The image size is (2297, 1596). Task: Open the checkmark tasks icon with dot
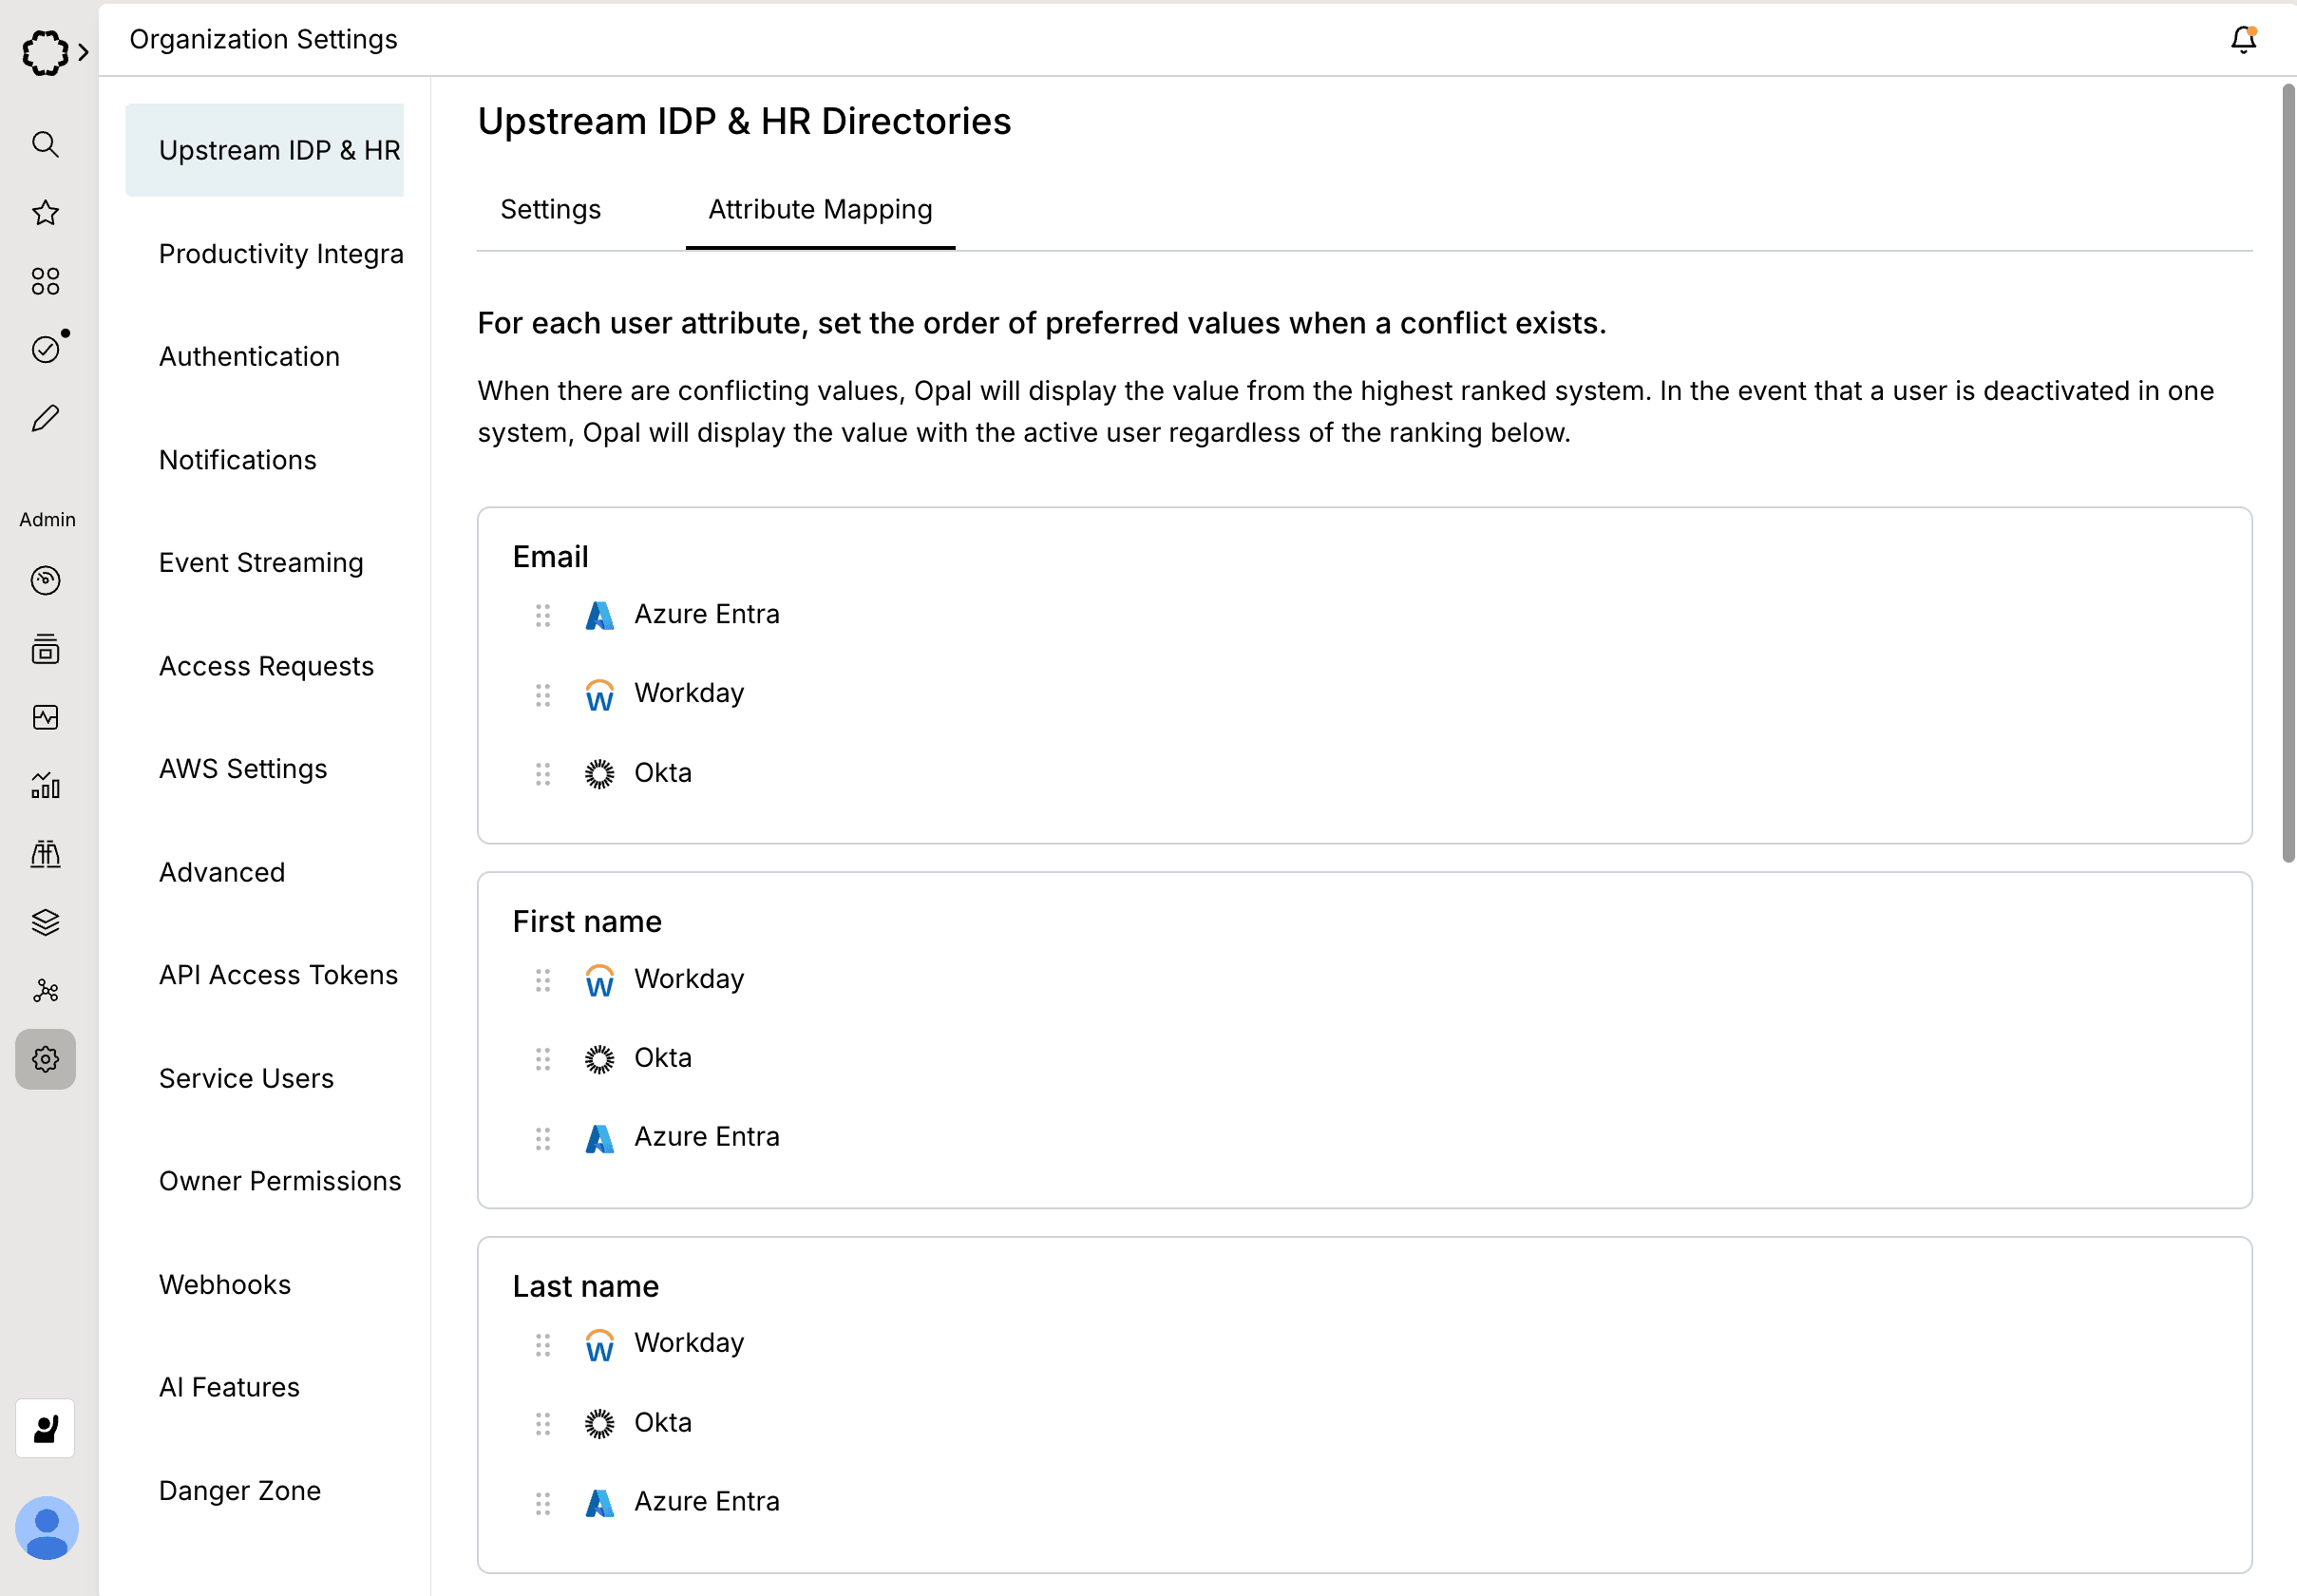click(x=45, y=349)
